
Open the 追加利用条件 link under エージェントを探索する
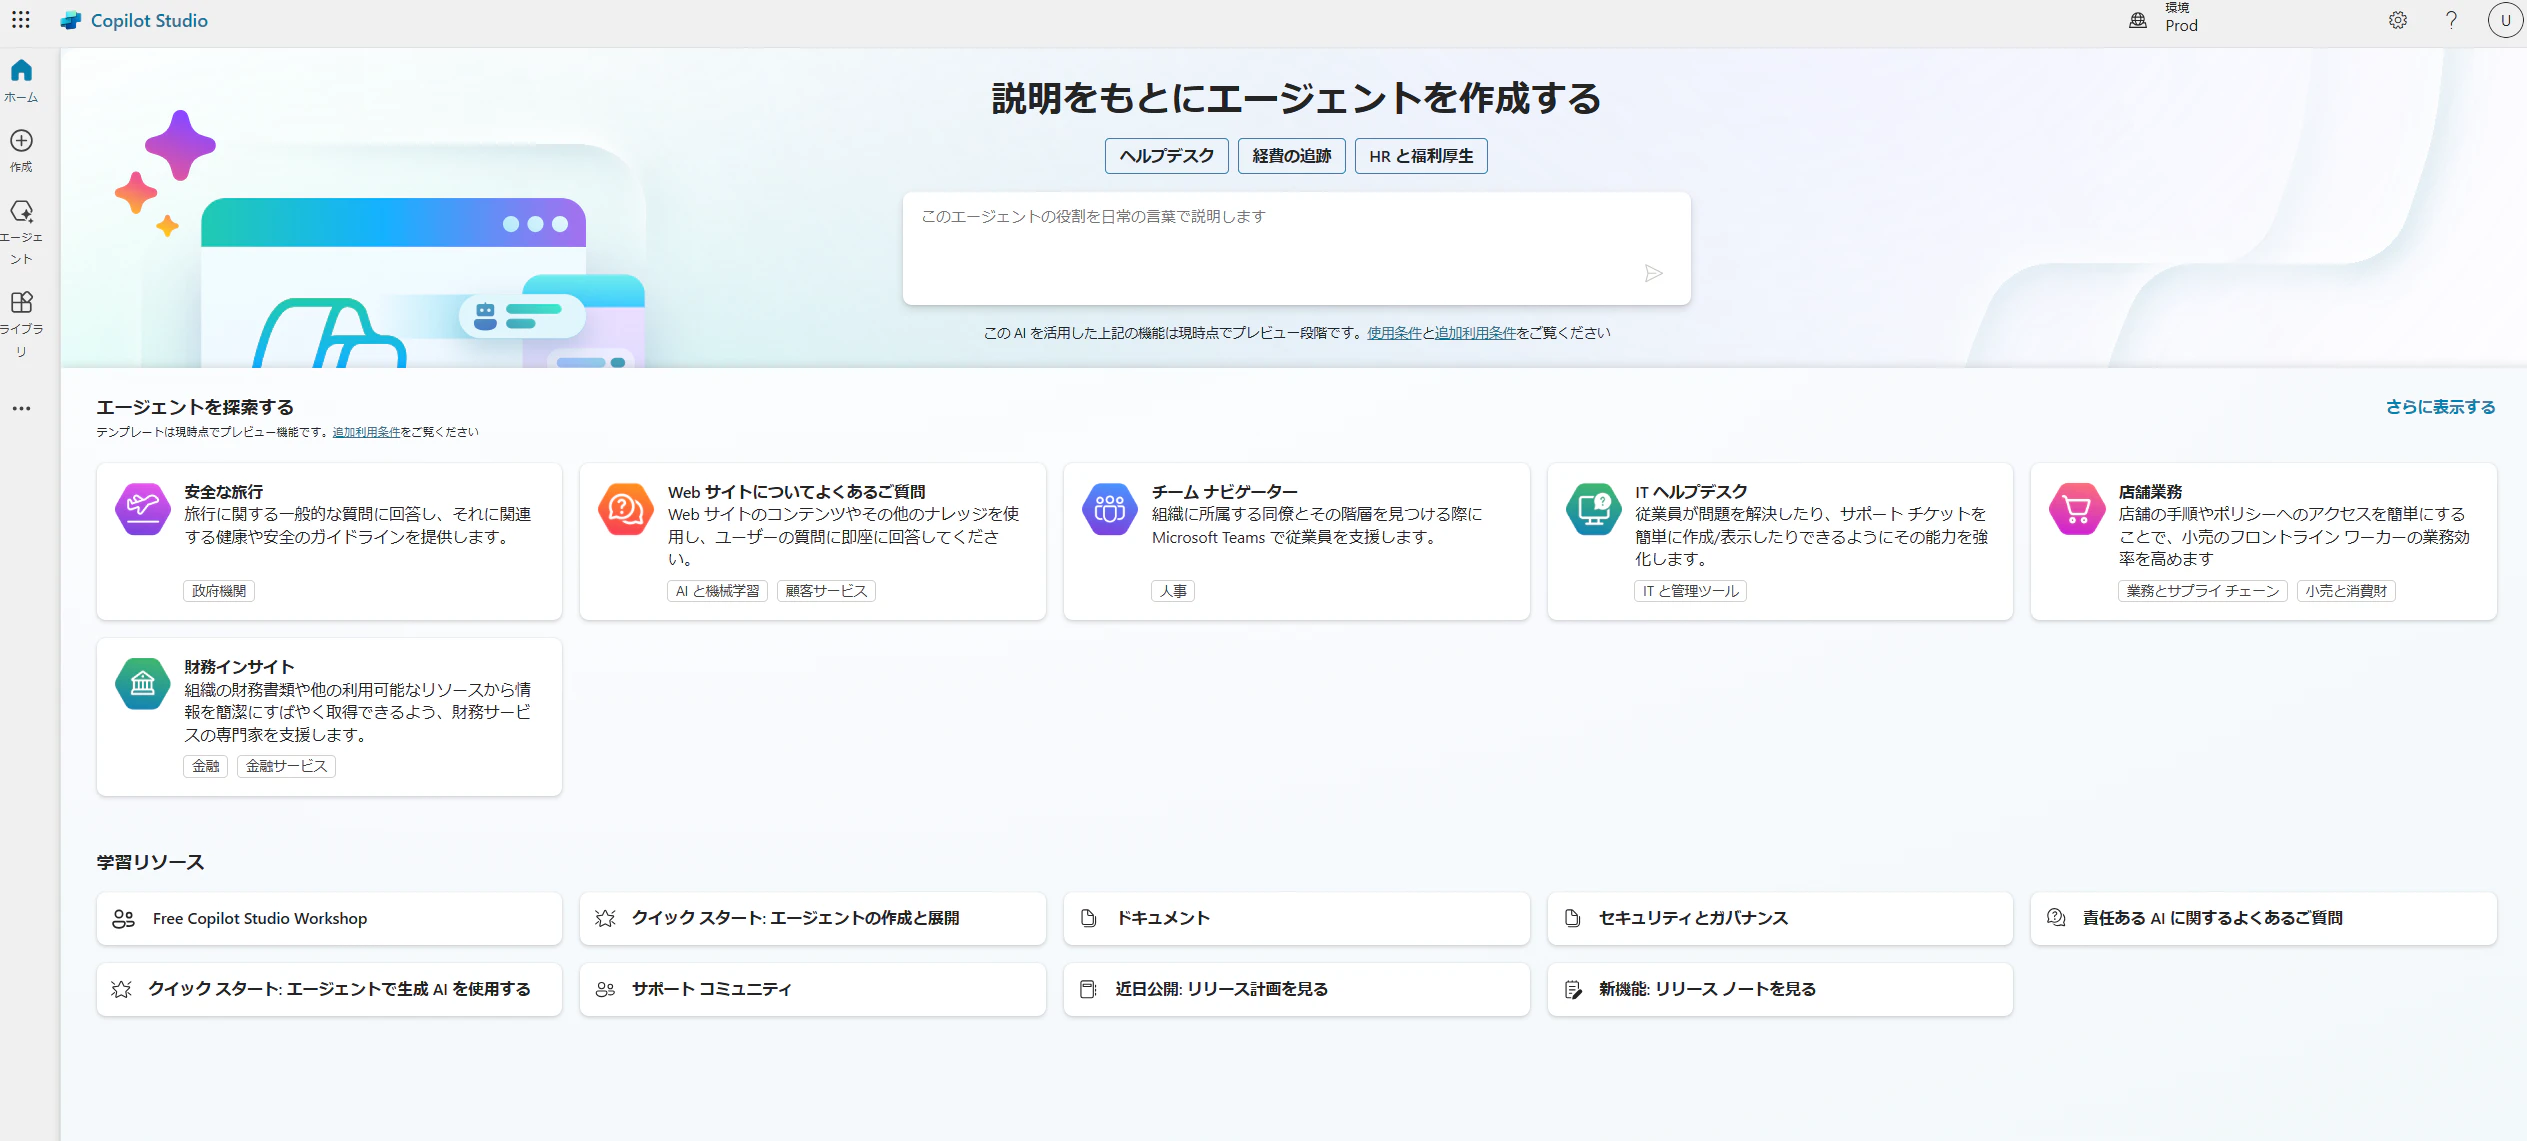point(366,432)
